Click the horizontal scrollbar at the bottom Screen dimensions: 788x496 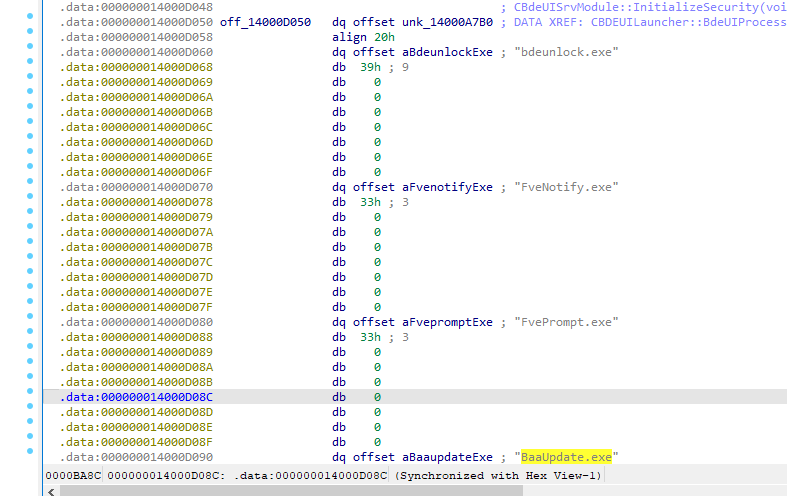pyautogui.click(x=400, y=490)
